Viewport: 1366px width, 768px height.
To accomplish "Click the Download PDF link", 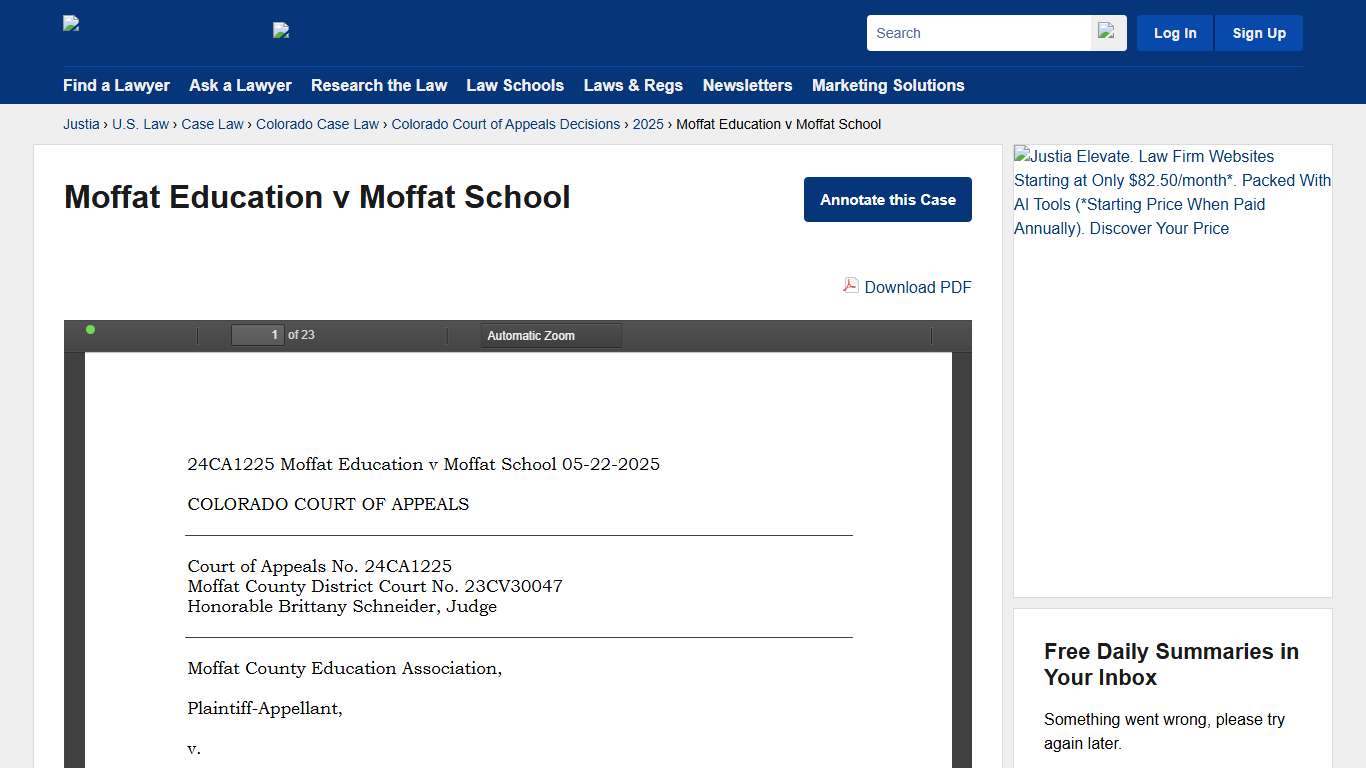I will [916, 287].
